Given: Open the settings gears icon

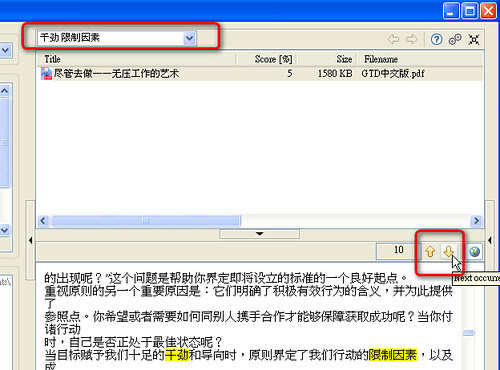Looking at the screenshot, I should 455,39.
